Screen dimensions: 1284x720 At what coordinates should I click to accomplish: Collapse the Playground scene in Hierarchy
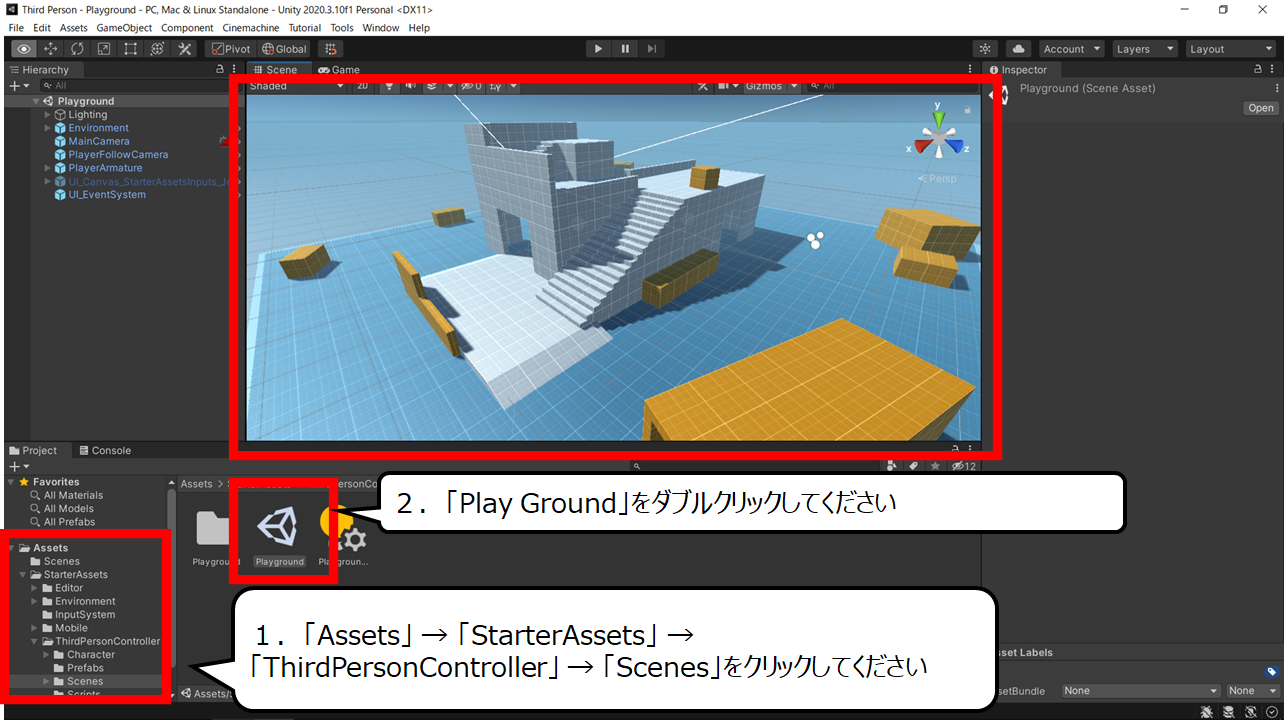point(36,101)
